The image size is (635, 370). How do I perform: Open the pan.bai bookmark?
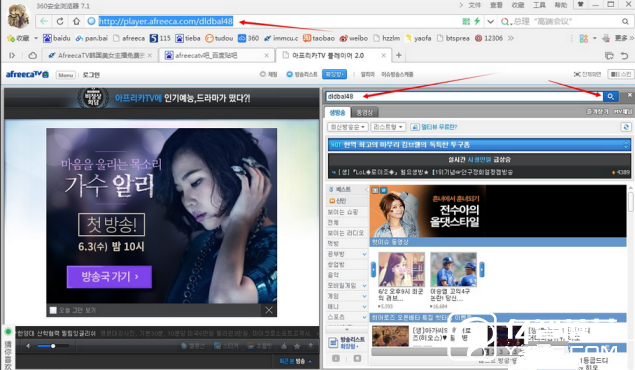click(x=92, y=38)
